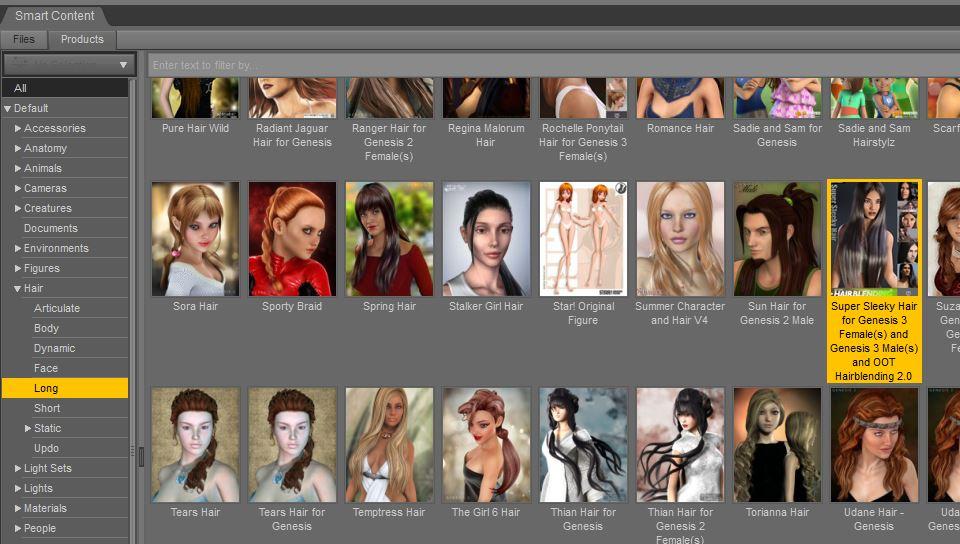Select the Smart Content pane tab
This screenshot has width=960, height=544.
[54, 16]
